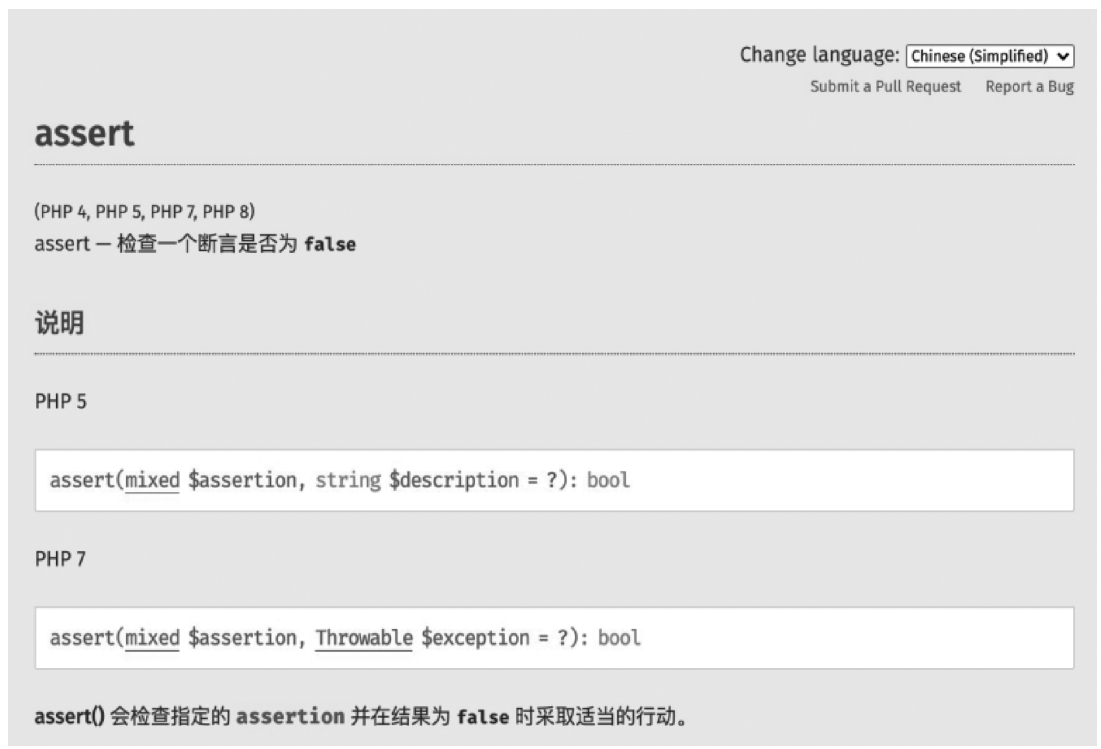Click Report a Bug link
Screen dimensions: 1101x749
coord(1029,86)
